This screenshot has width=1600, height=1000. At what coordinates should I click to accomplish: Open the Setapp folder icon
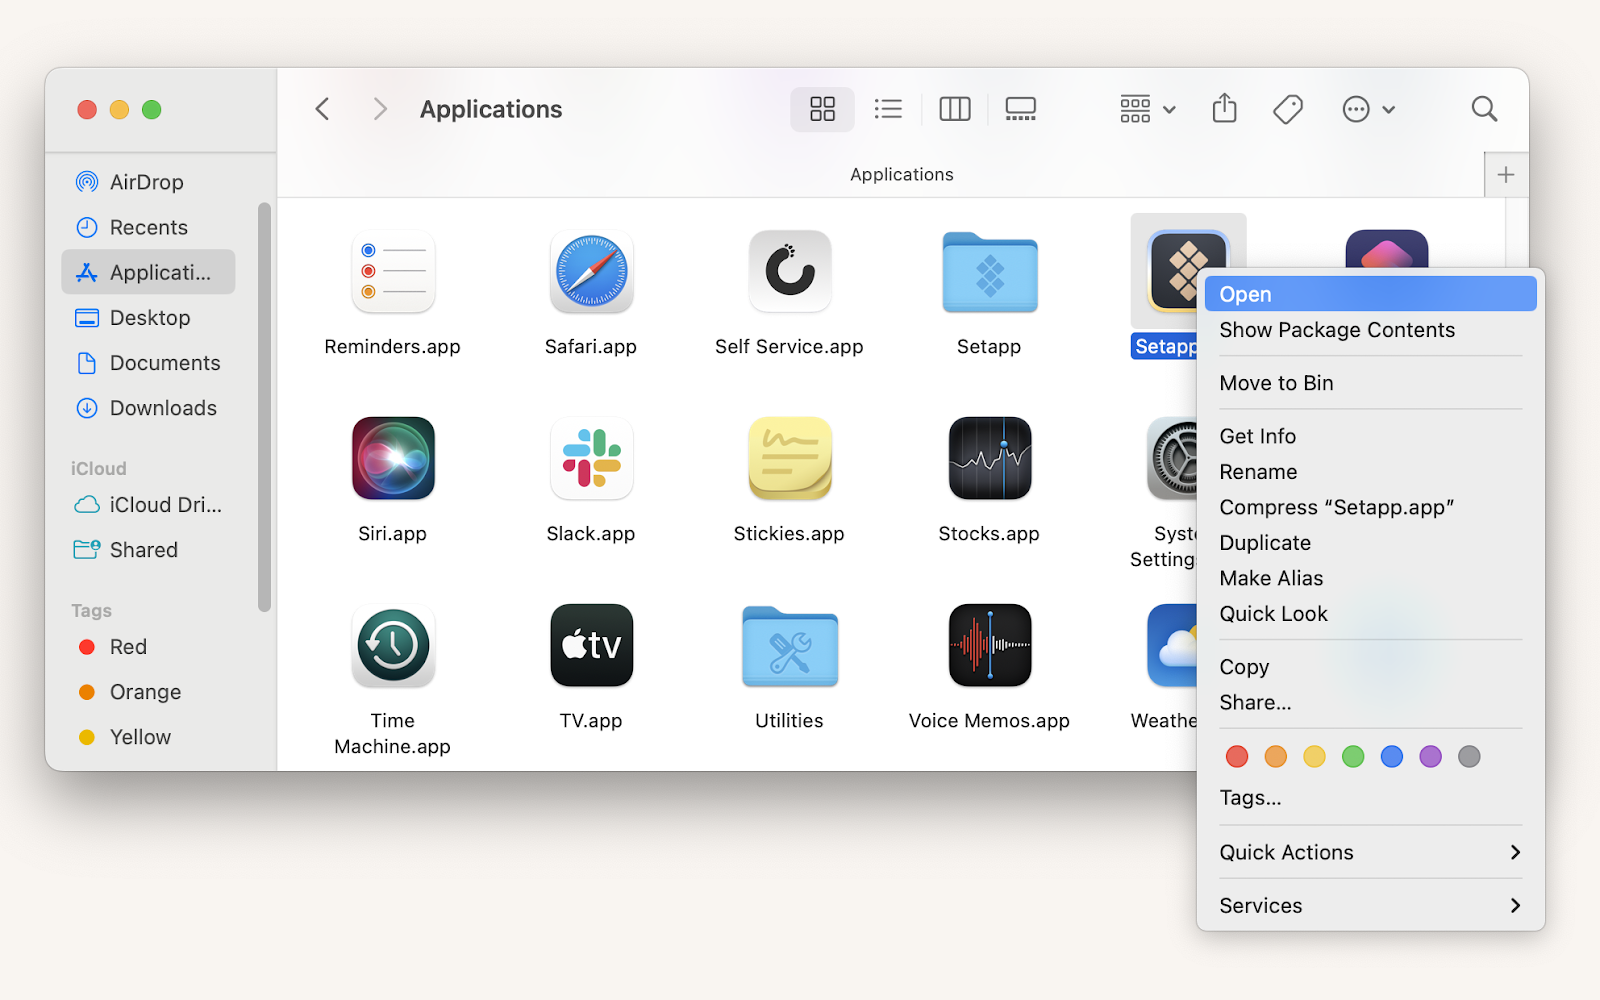pyautogui.click(x=990, y=272)
